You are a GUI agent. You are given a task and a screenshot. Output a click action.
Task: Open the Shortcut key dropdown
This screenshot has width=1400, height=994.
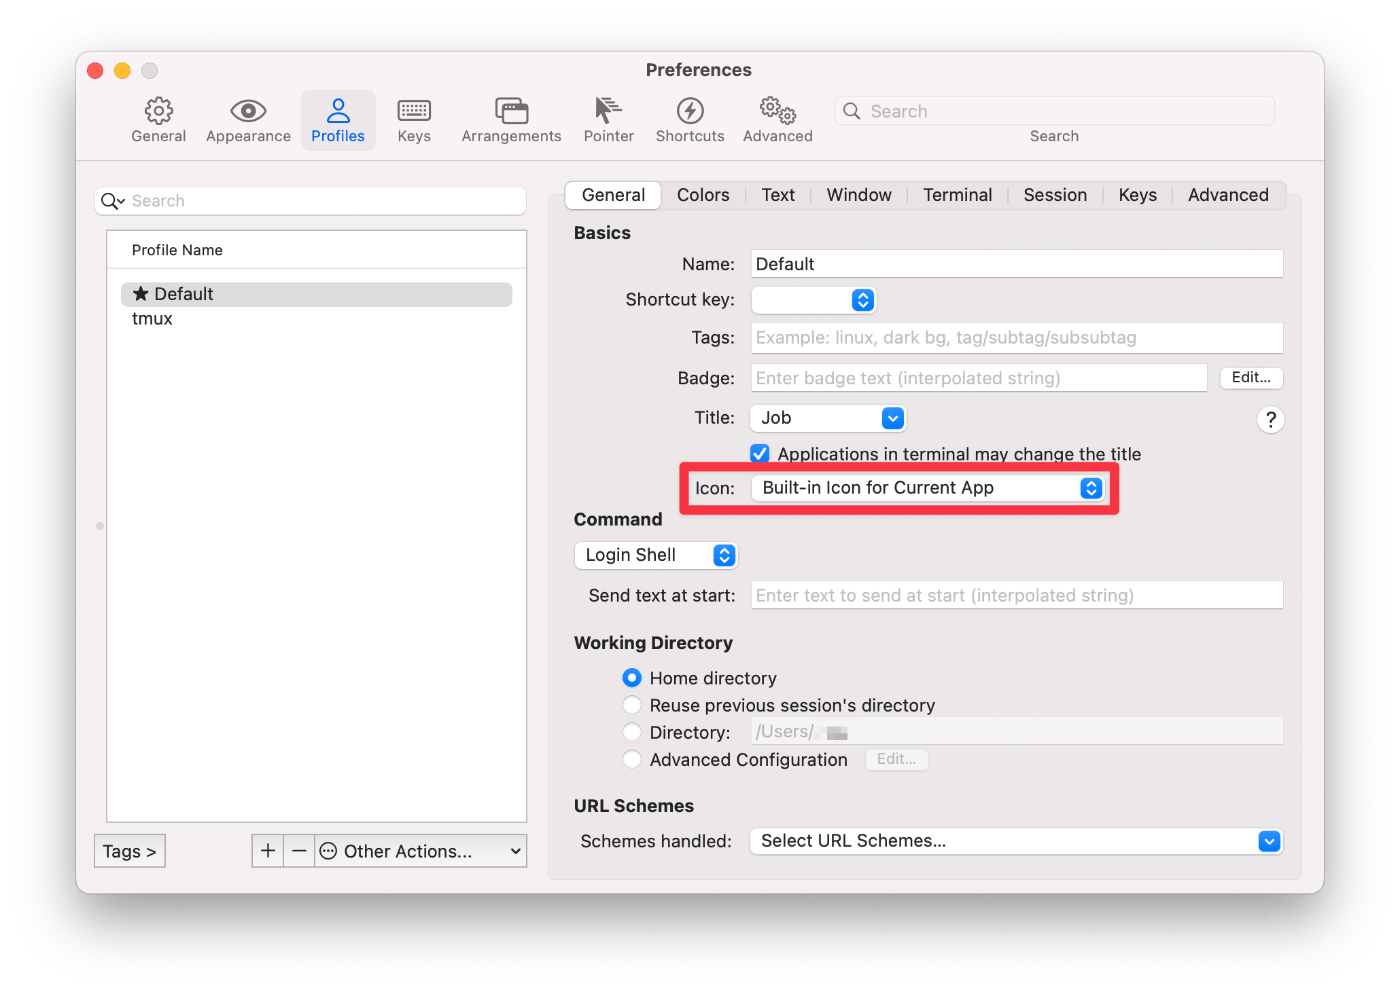814,300
